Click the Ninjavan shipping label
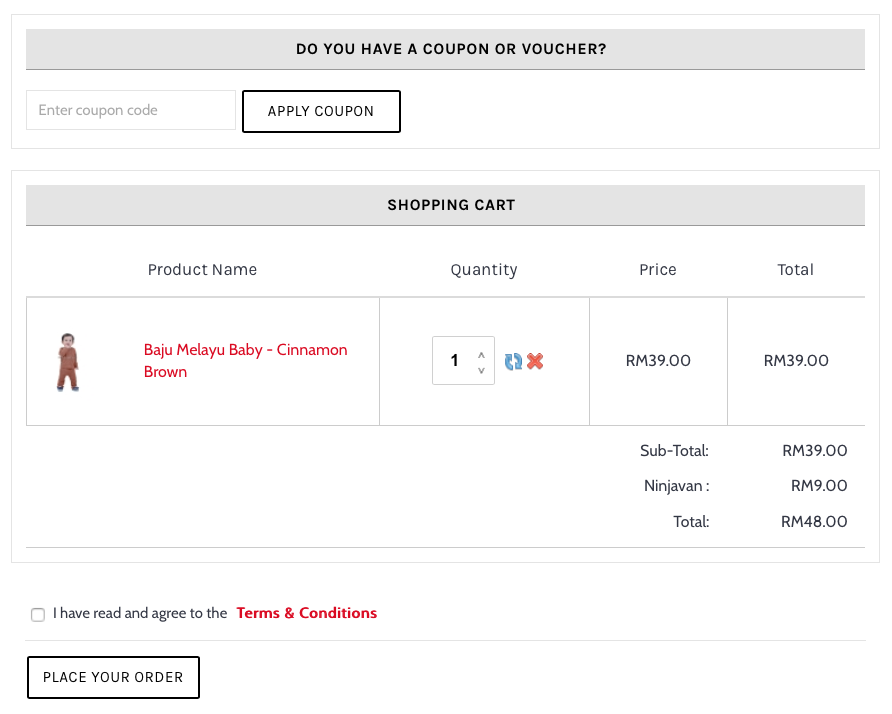 (x=676, y=486)
